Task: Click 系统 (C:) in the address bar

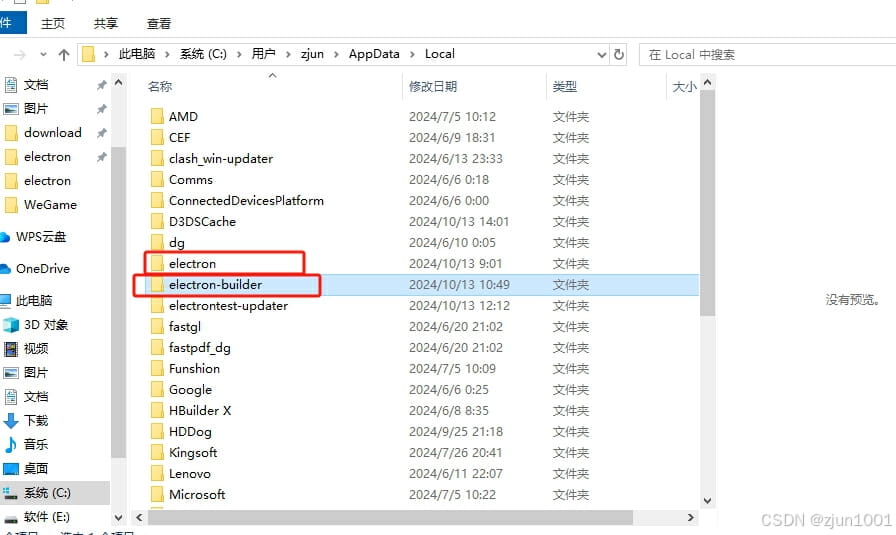Action: (203, 54)
